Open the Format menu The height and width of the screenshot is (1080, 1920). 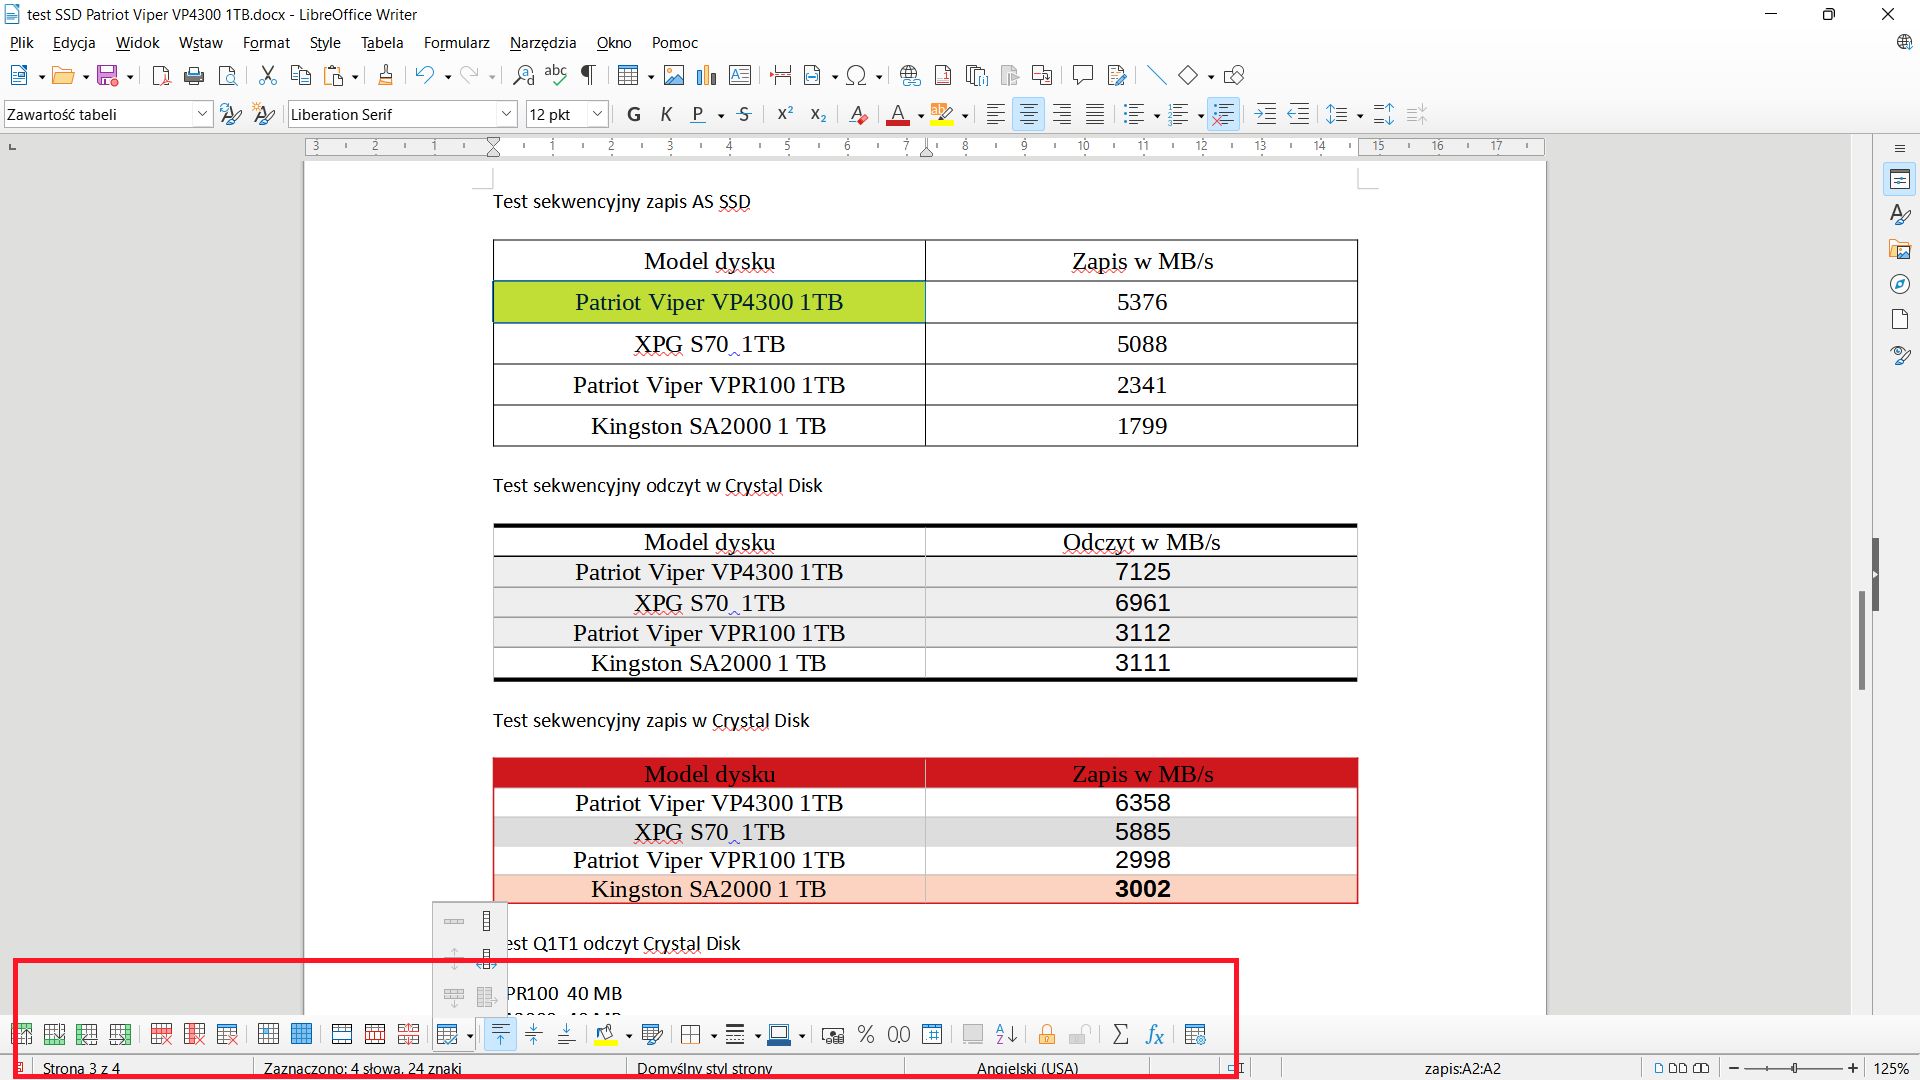point(265,42)
